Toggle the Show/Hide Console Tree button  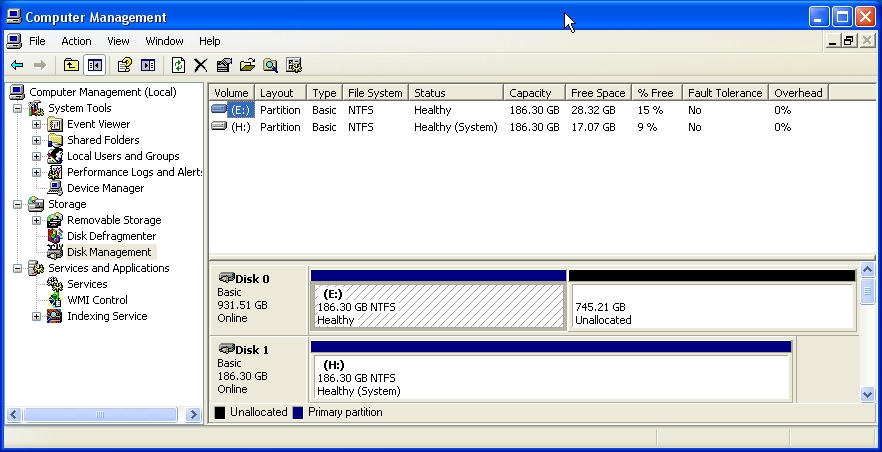click(x=94, y=65)
